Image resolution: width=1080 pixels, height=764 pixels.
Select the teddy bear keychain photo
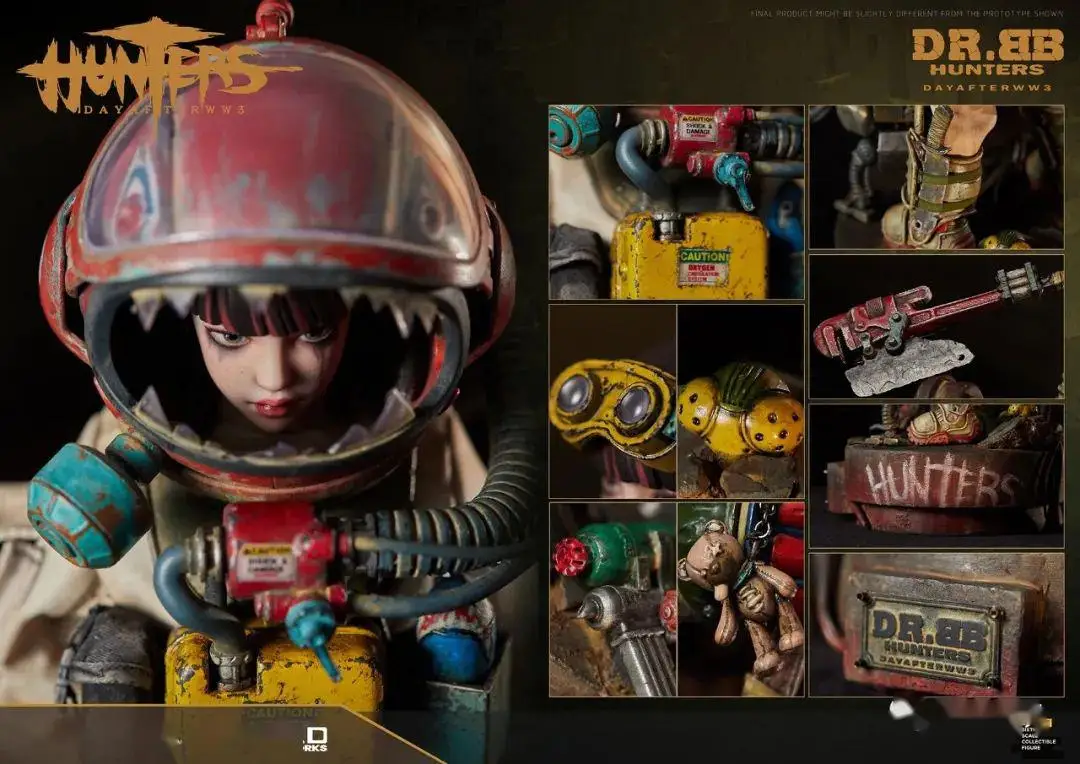(741, 599)
